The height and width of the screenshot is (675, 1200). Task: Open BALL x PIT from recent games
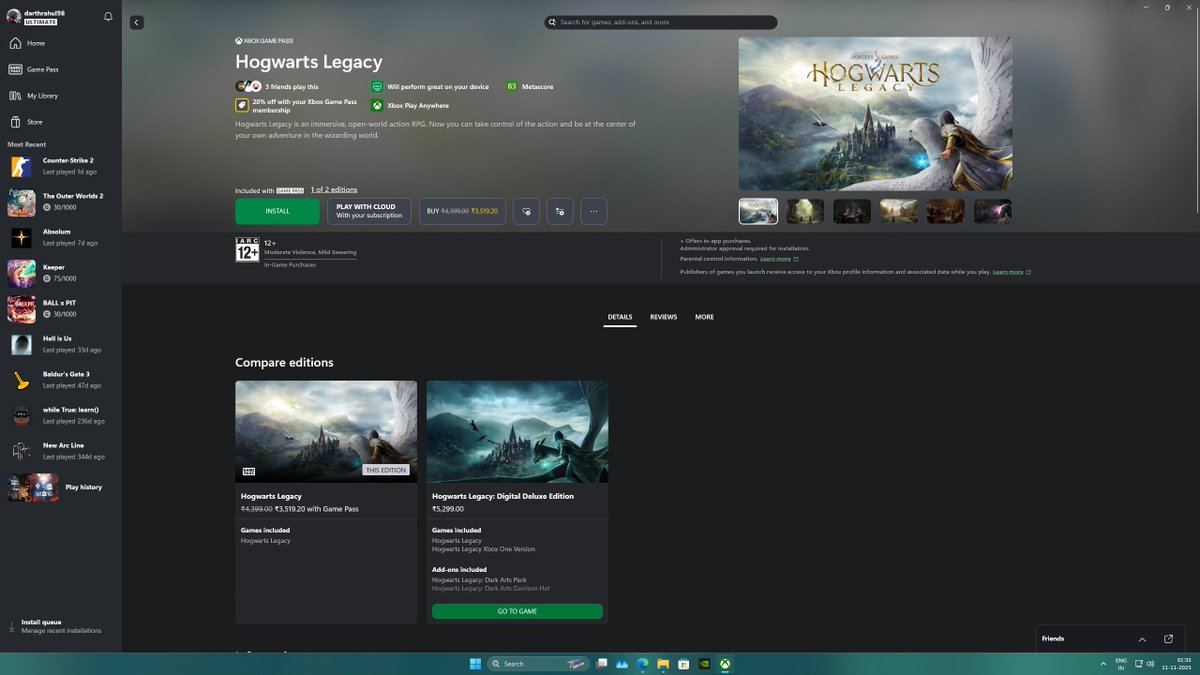[x=61, y=309]
